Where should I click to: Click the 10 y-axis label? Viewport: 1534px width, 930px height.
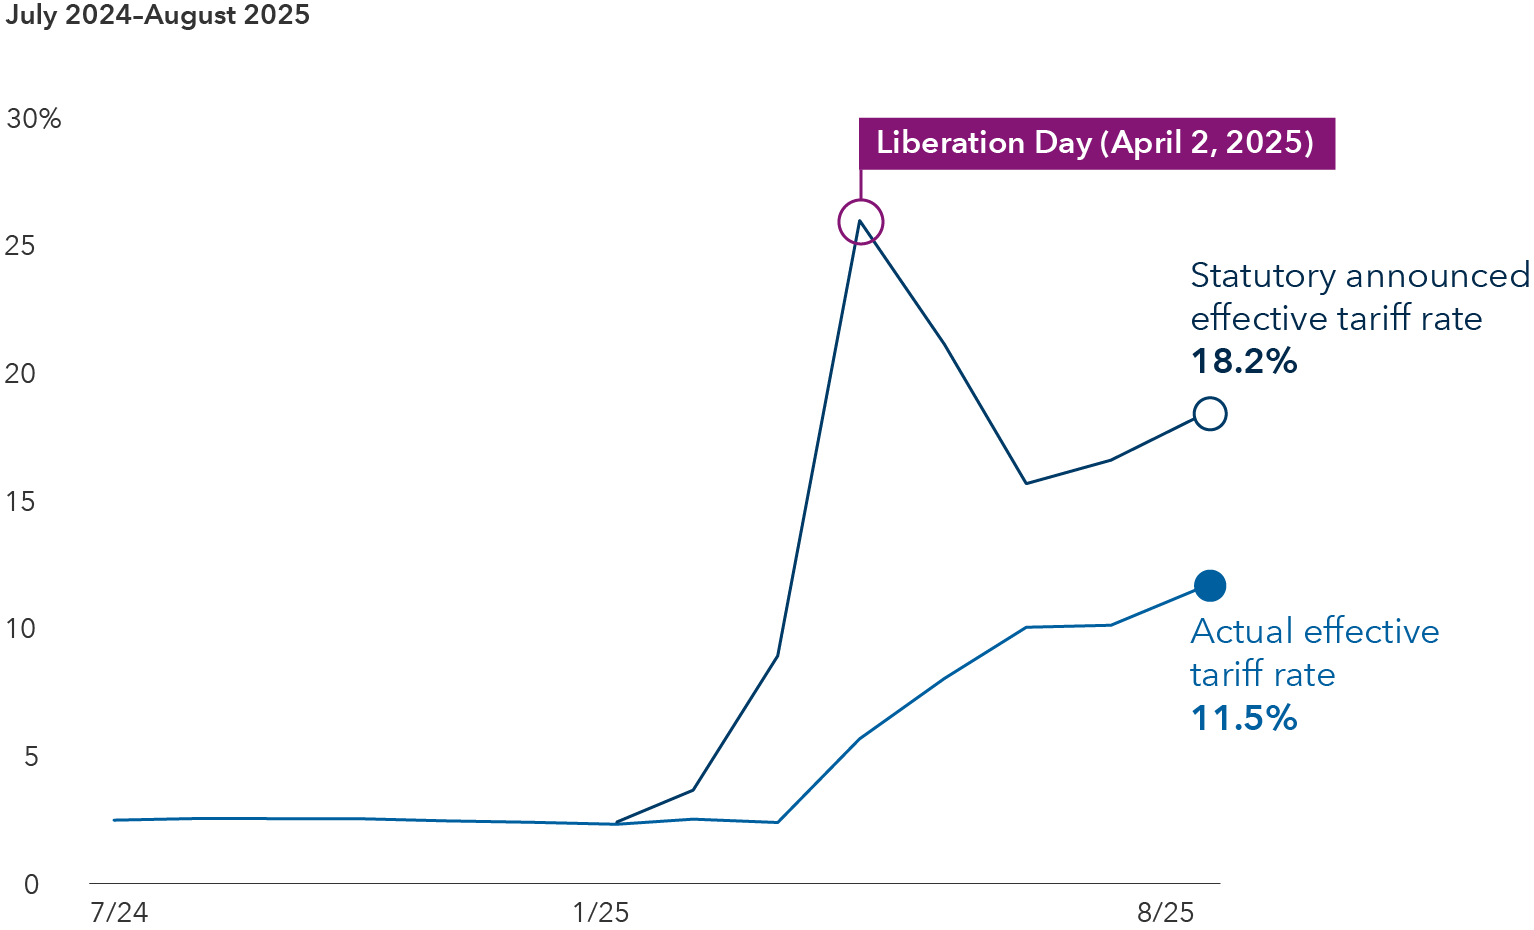(x=20, y=629)
